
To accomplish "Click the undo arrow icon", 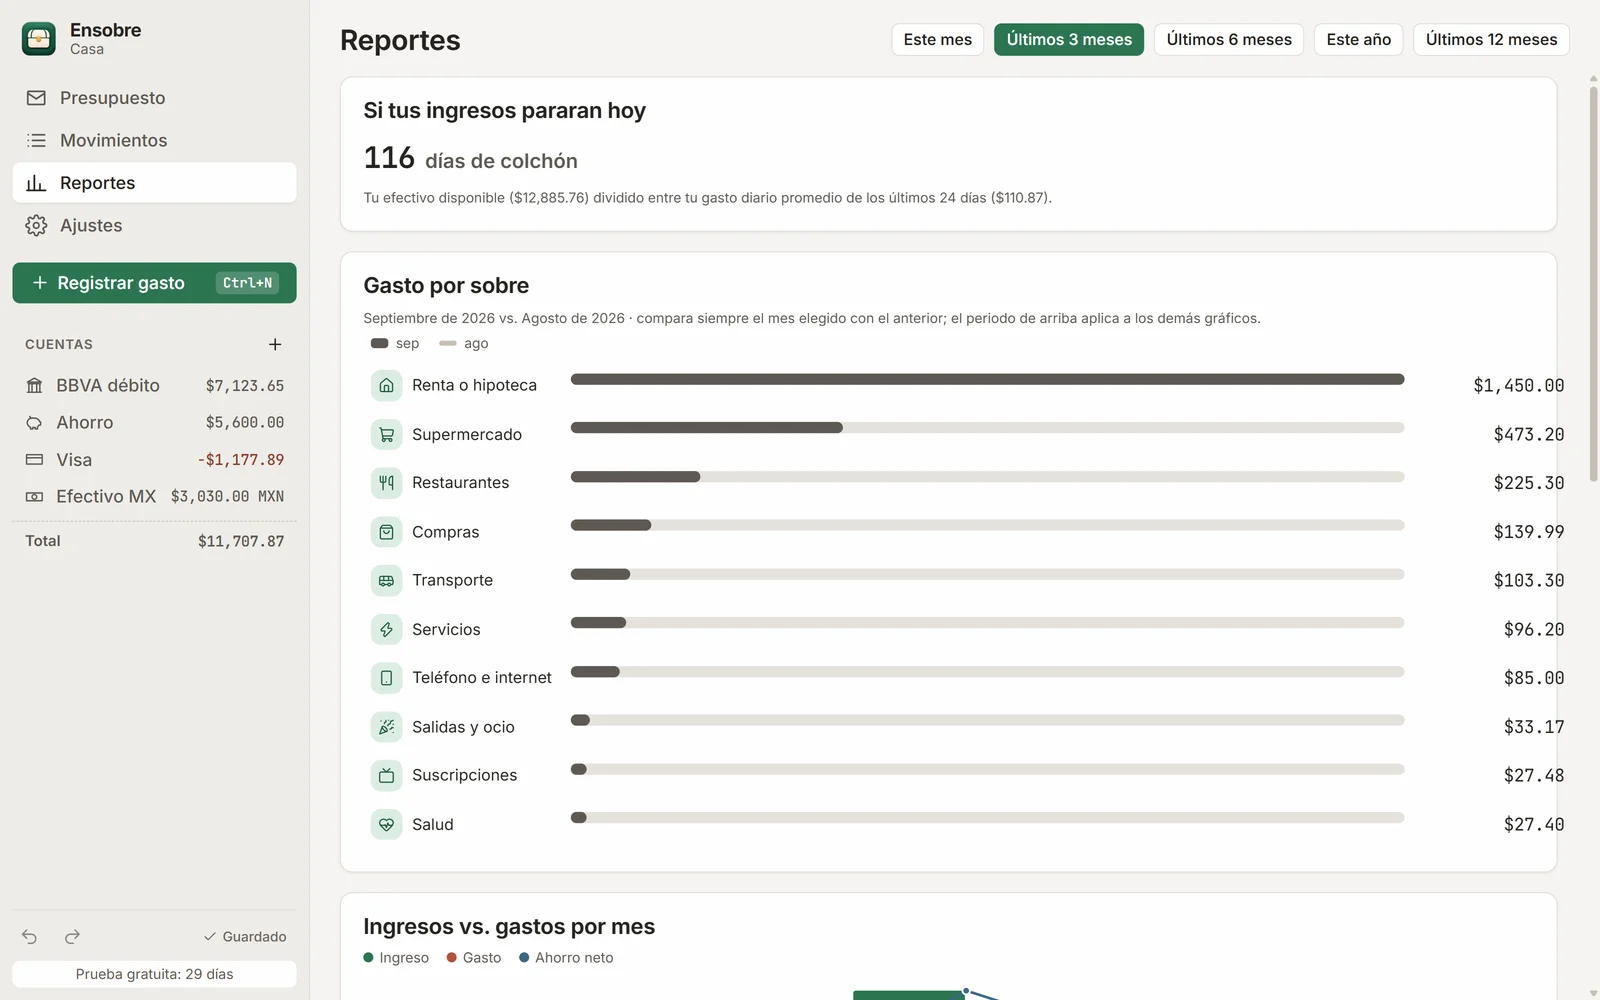I will pos(30,937).
